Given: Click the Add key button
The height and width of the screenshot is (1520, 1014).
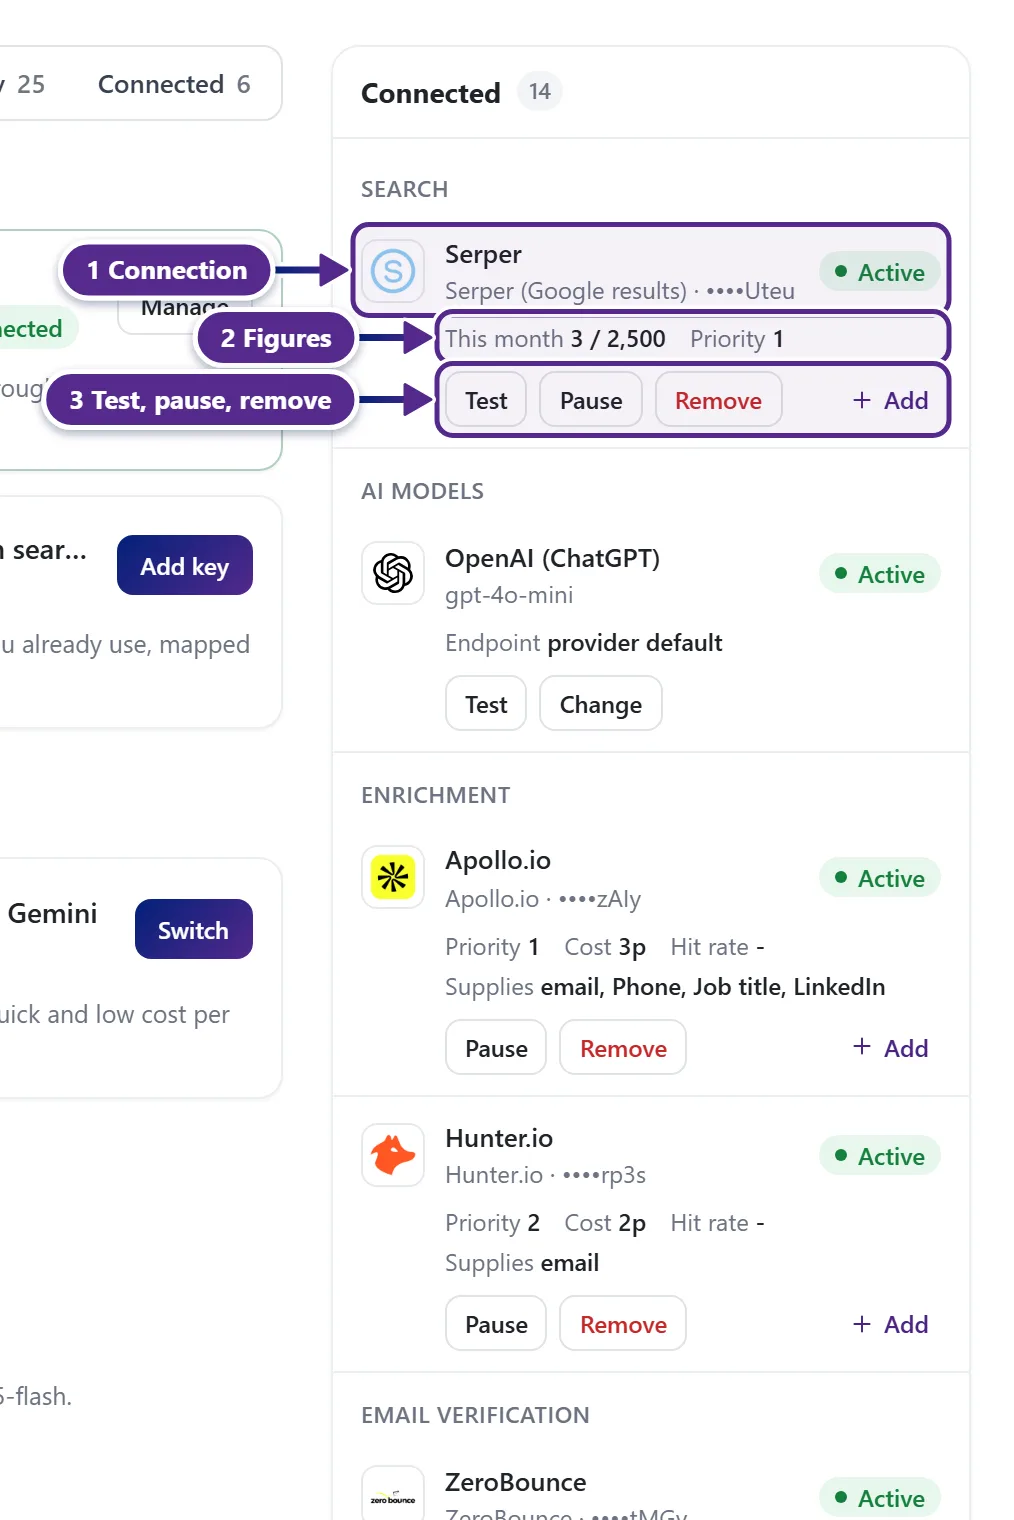Looking at the screenshot, I should click(x=185, y=566).
